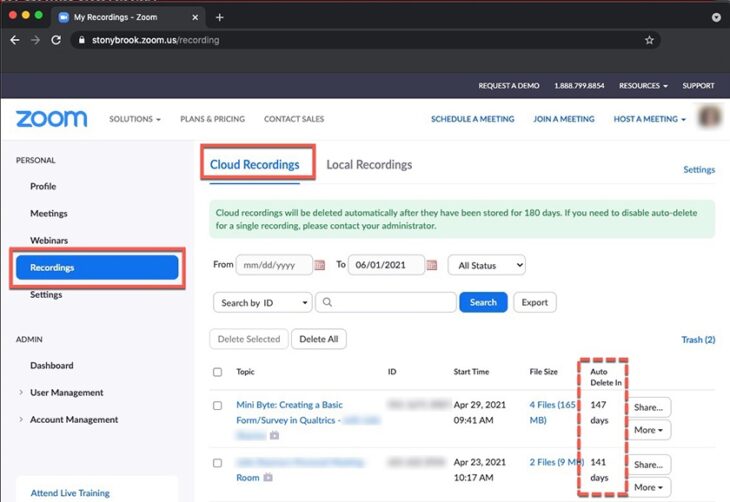Open More menu for Mini Byte recording

tap(650, 430)
